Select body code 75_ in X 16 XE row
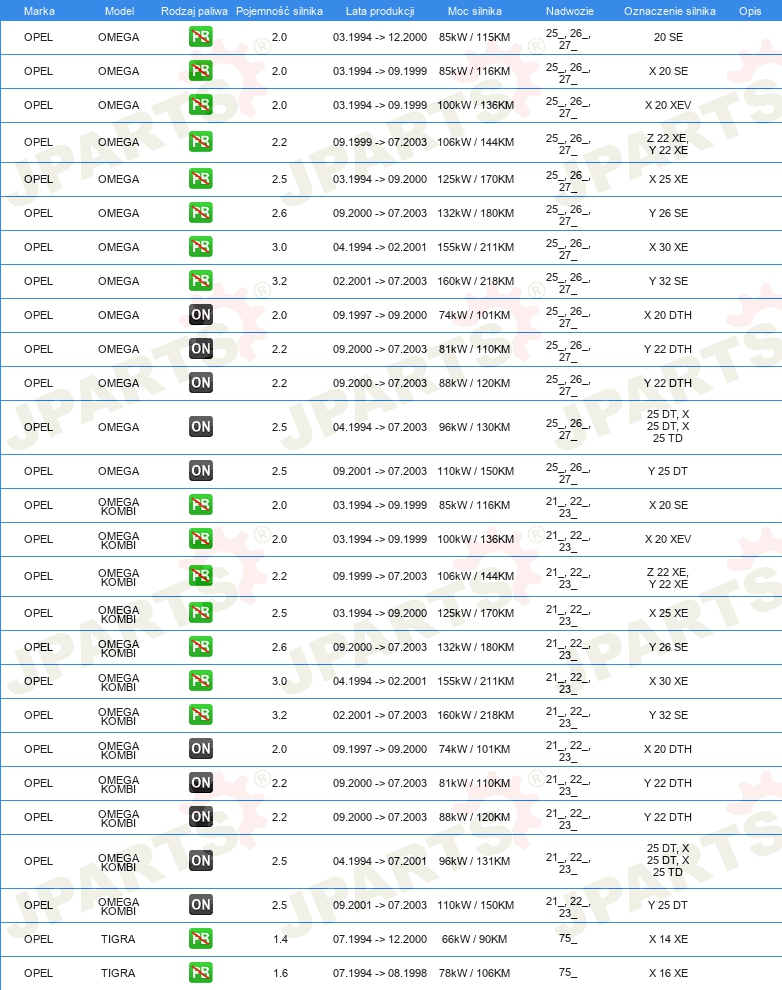Image resolution: width=782 pixels, height=990 pixels. (x=568, y=973)
